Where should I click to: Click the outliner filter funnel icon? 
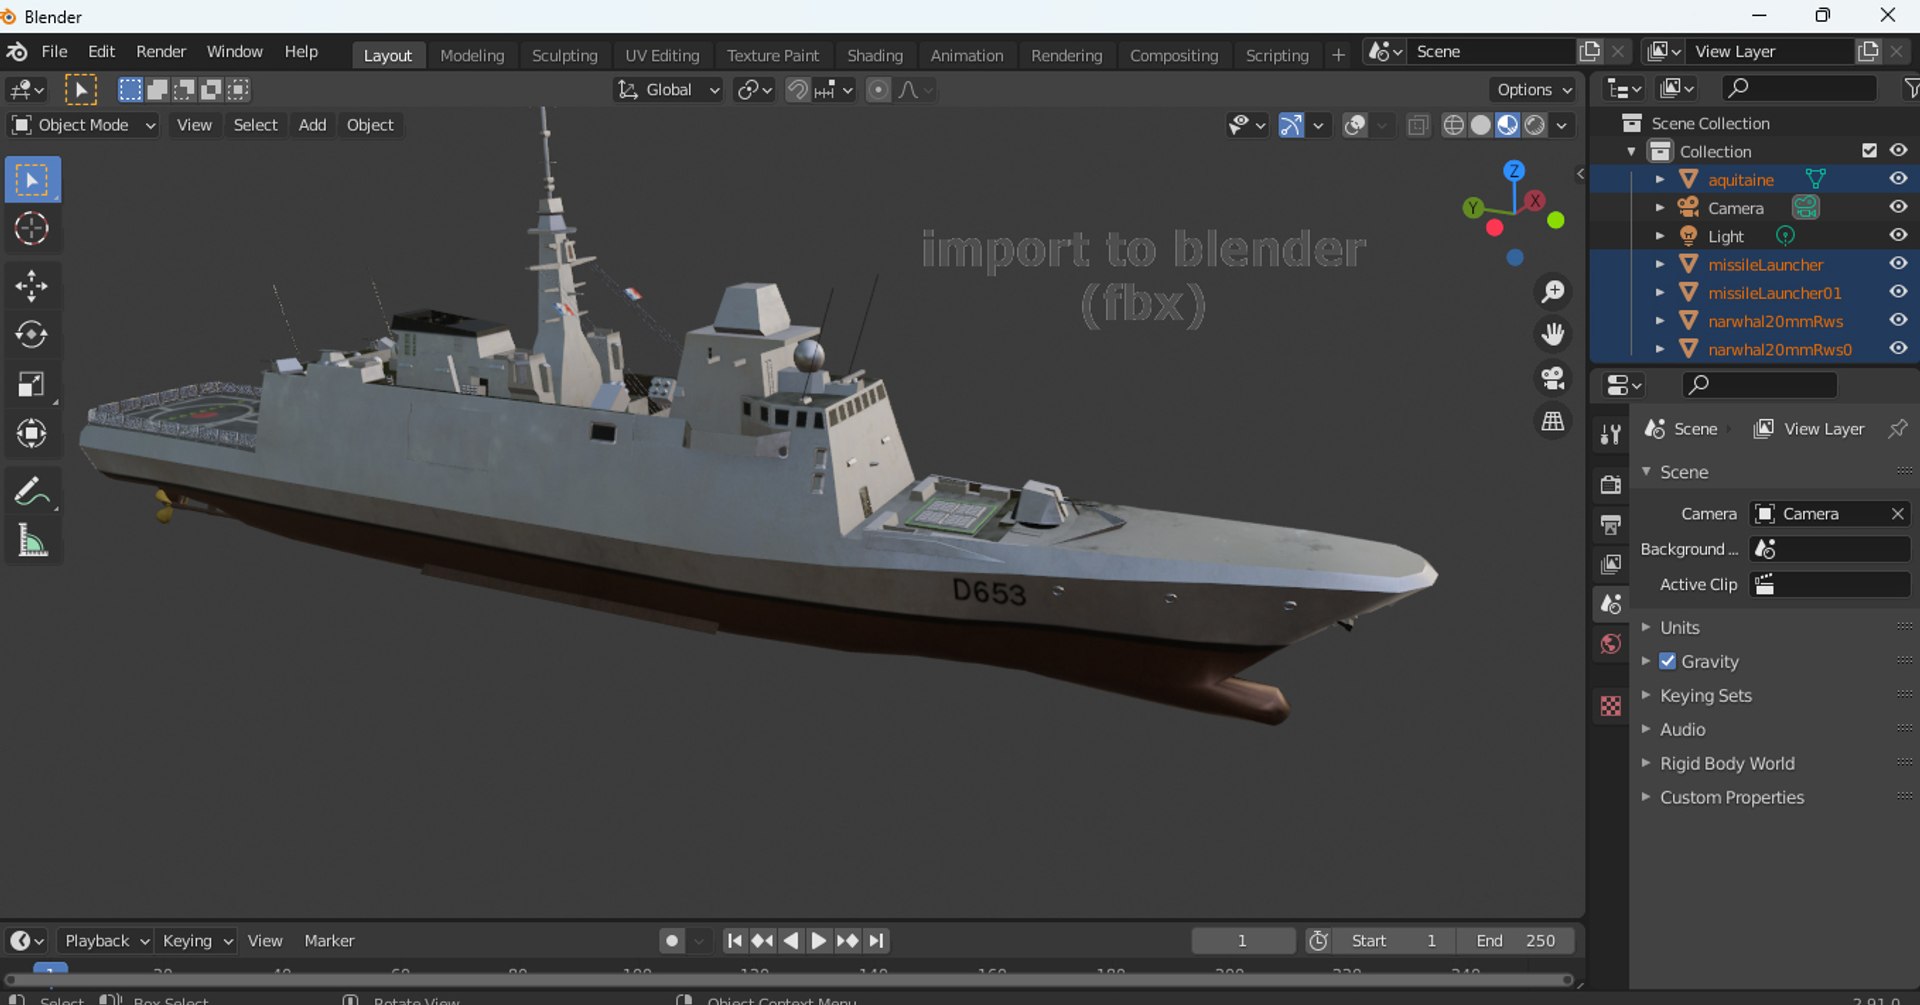pyautogui.click(x=1911, y=89)
